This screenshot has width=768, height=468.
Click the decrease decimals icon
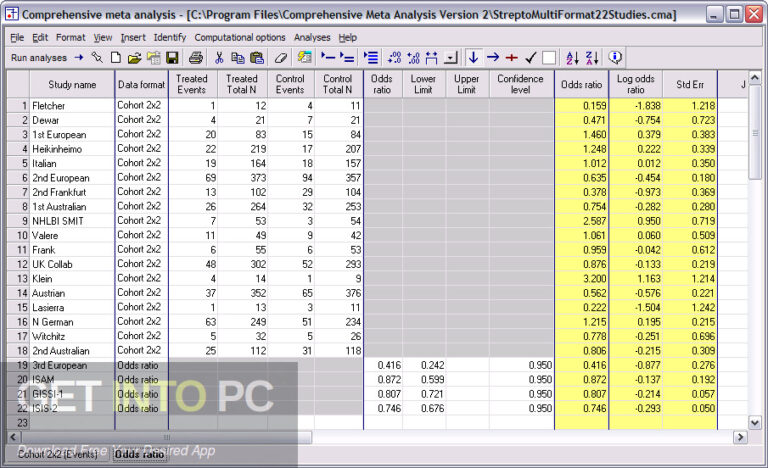click(x=413, y=58)
